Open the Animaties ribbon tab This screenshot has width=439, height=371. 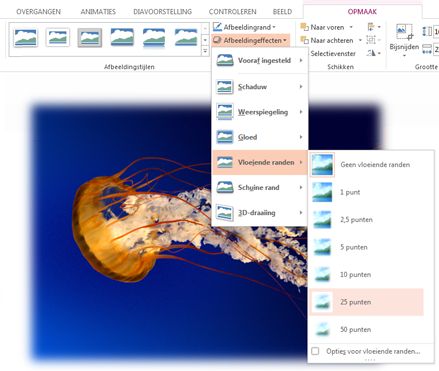click(x=98, y=12)
